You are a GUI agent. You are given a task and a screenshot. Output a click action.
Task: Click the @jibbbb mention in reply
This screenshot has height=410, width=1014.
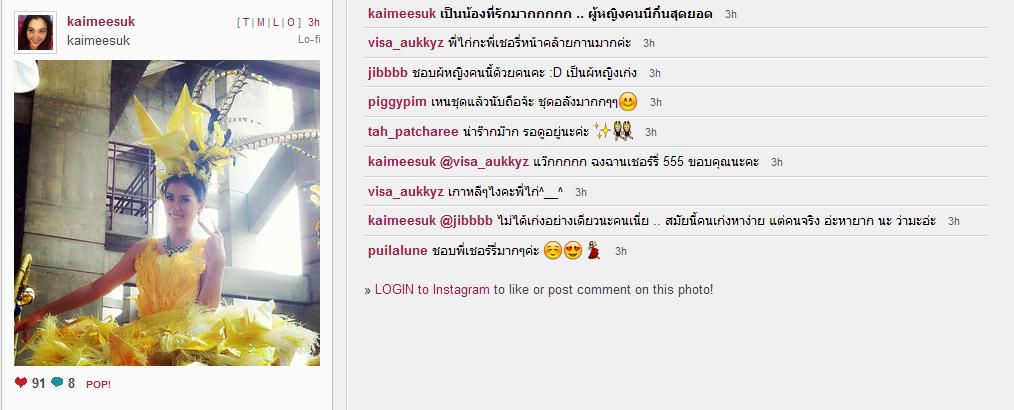click(x=466, y=221)
